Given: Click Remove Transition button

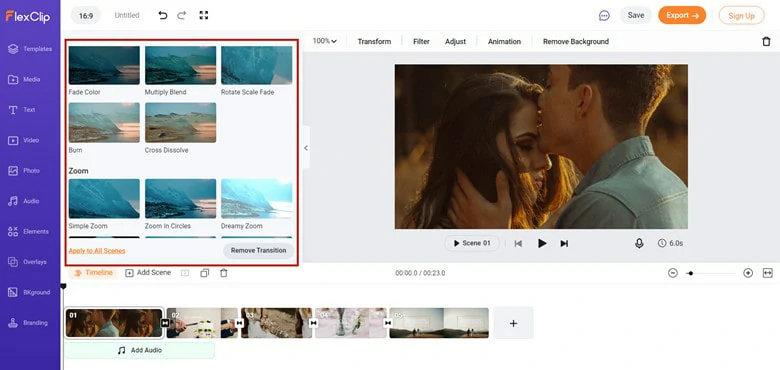Looking at the screenshot, I should pos(258,250).
